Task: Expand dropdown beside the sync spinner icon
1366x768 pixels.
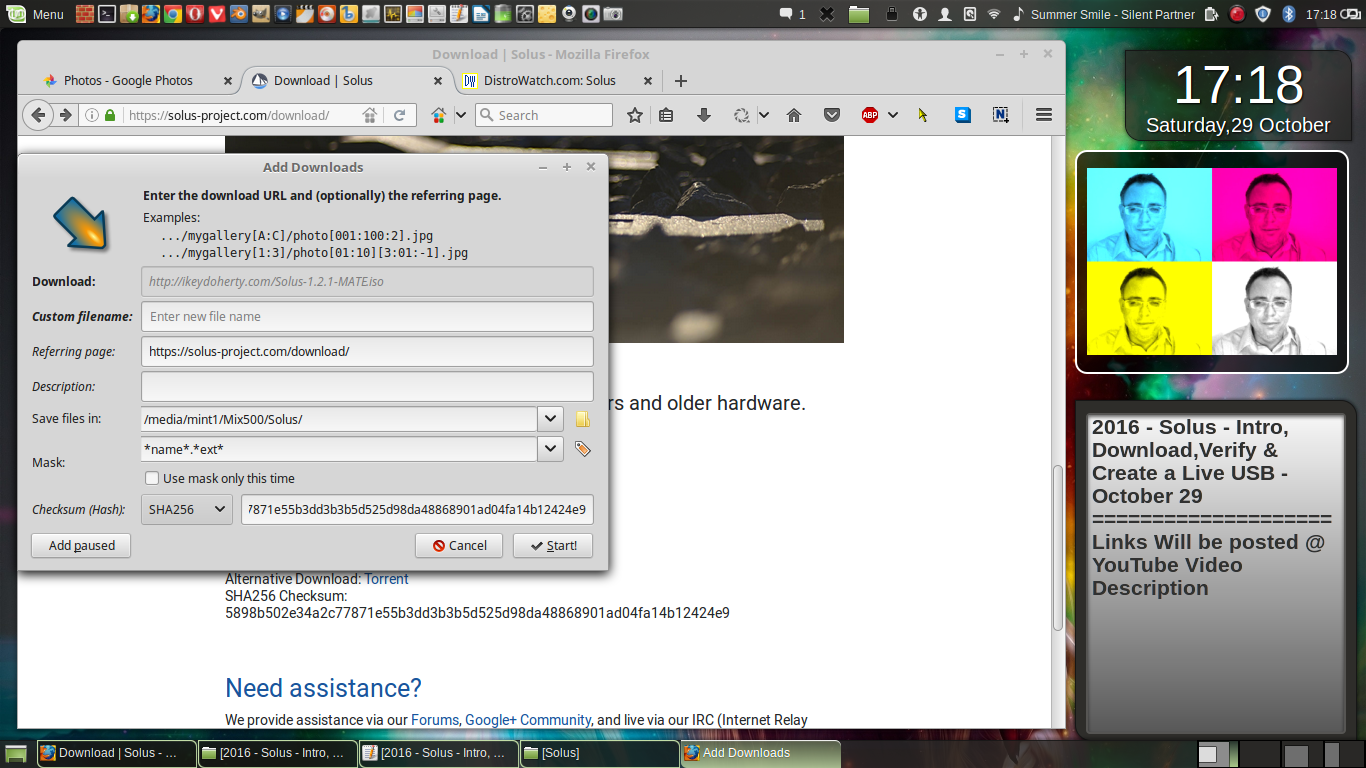Action: point(764,115)
